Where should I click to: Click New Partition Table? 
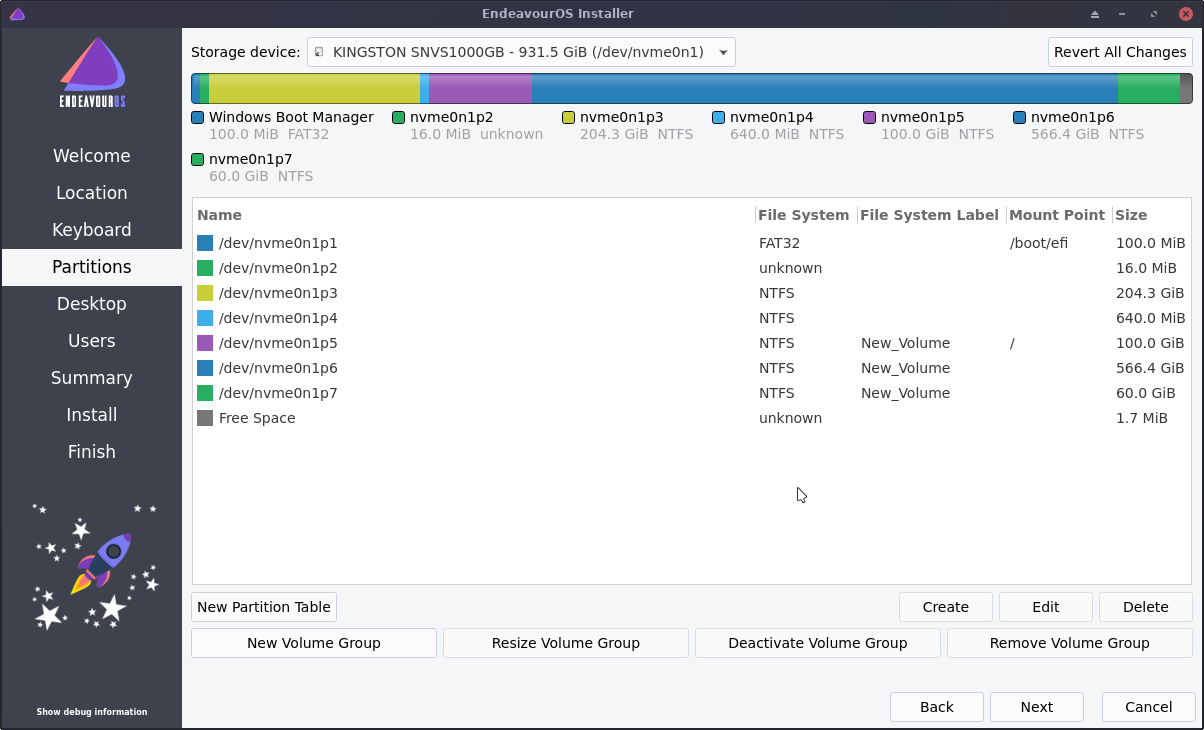tap(263, 607)
